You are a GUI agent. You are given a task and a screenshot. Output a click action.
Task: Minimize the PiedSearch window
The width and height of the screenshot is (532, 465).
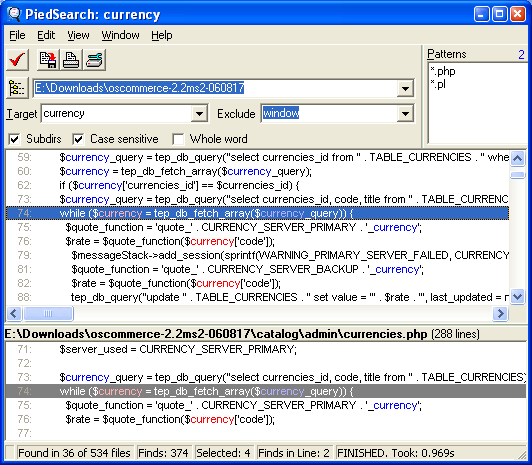[x=481, y=14]
